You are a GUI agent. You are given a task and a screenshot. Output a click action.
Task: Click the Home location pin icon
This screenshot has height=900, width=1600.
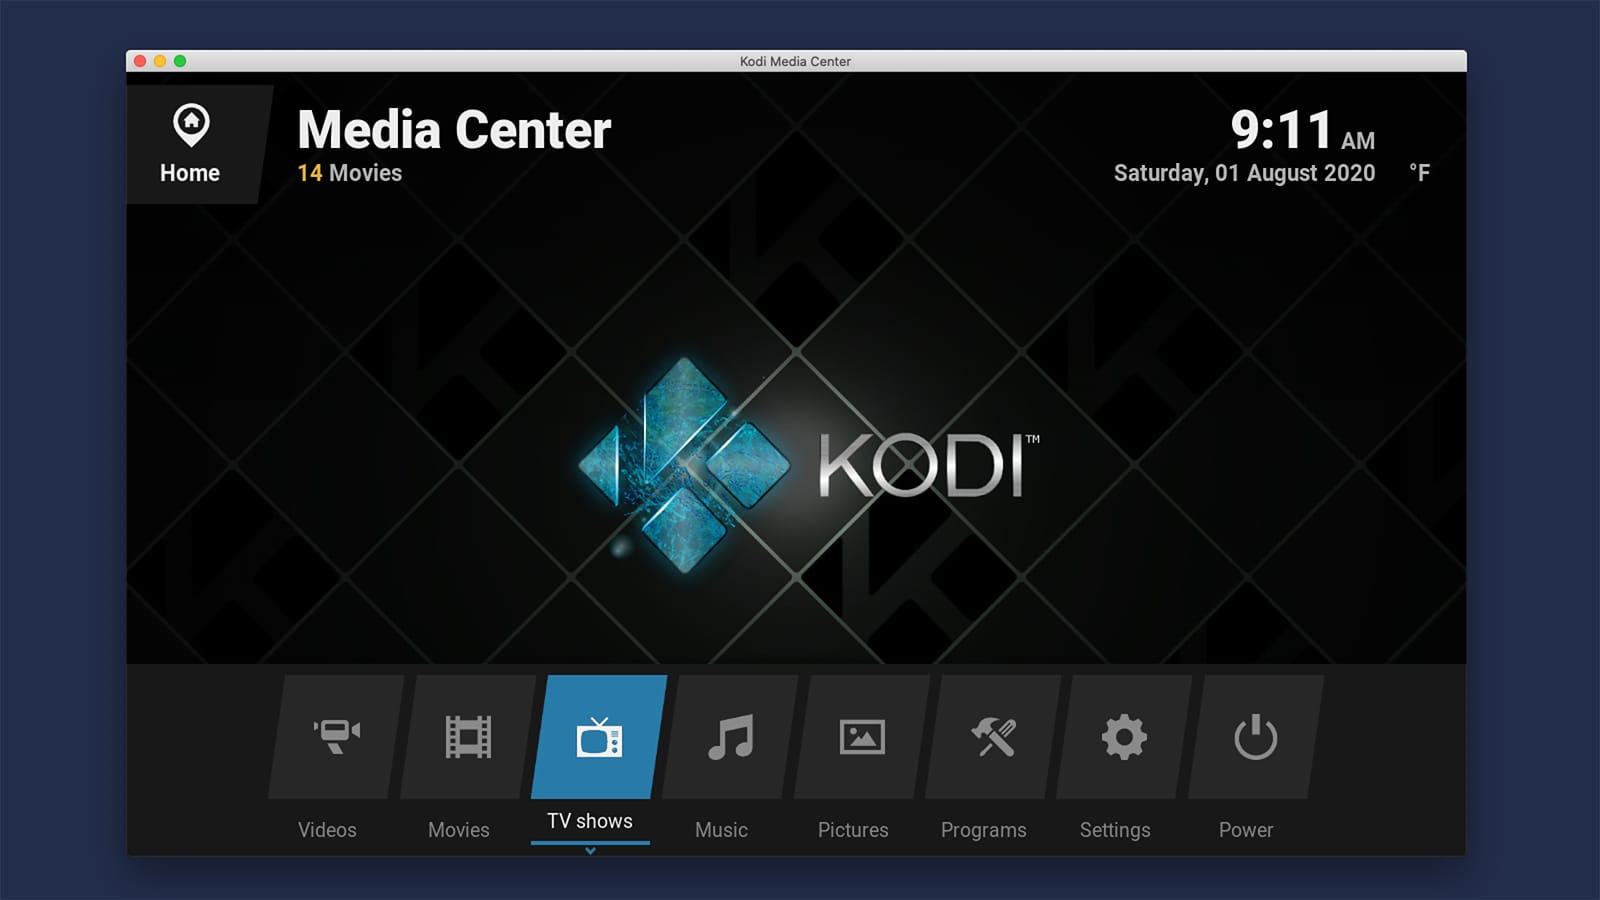(191, 125)
